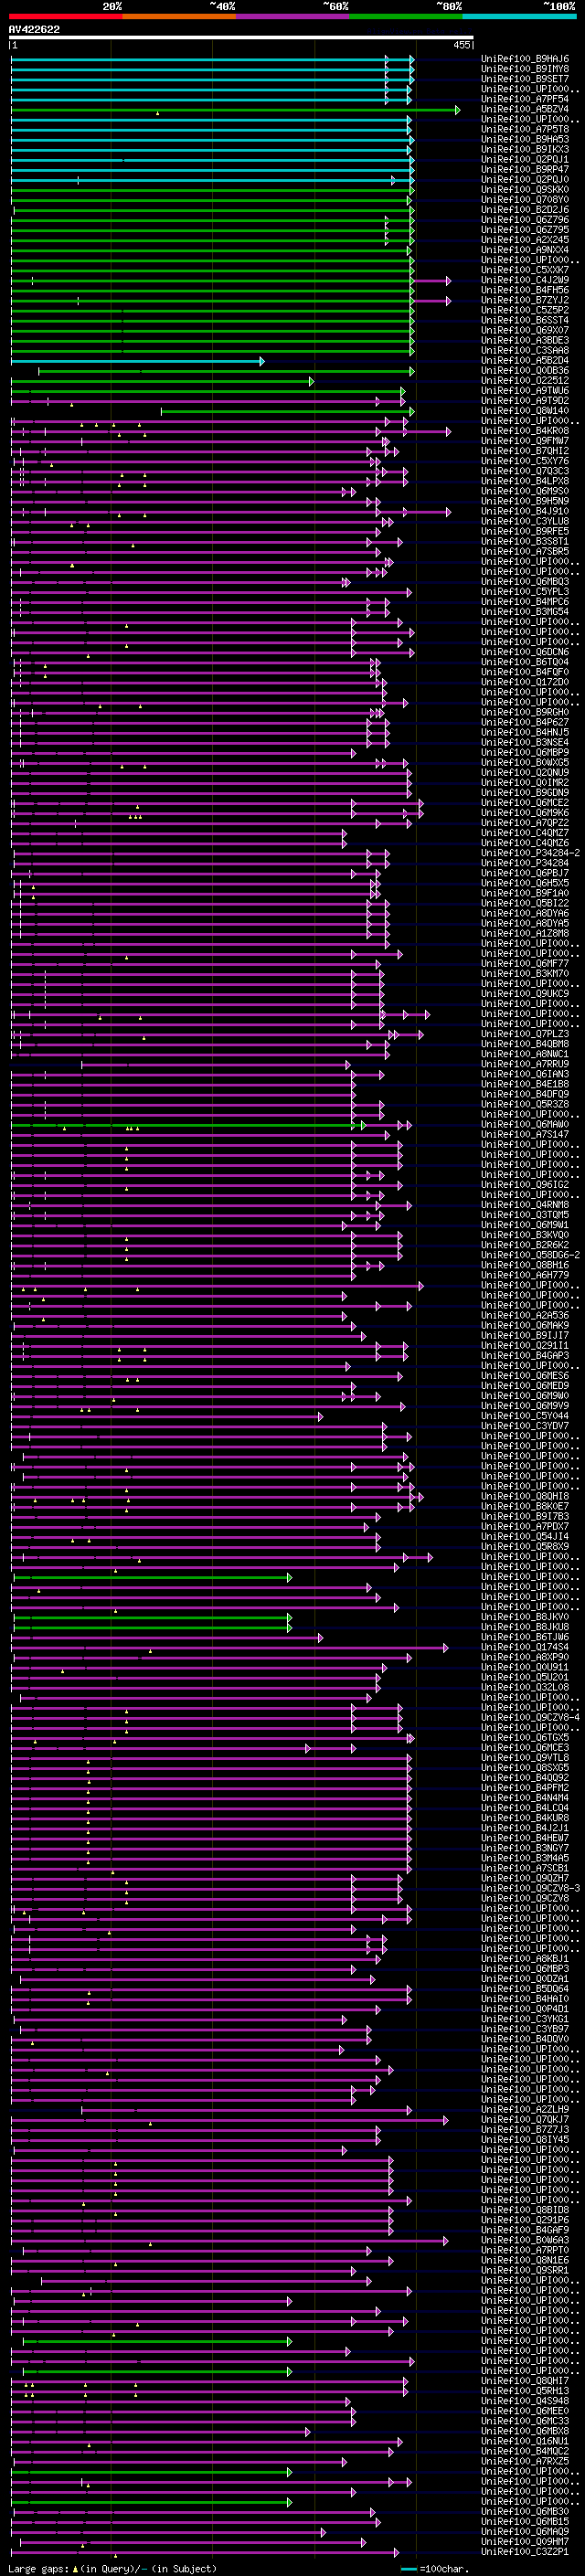Image resolution: width=585 pixels, height=2576 pixels.
Task: Select label UniRef100_Q6DCN6
Action: pos(524,652)
